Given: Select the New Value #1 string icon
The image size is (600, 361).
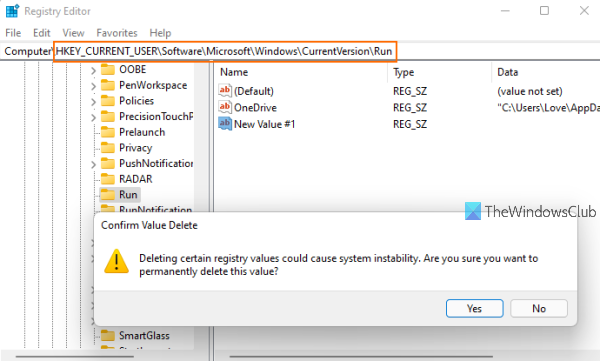Looking at the screenshot, I should click(225, 124).
